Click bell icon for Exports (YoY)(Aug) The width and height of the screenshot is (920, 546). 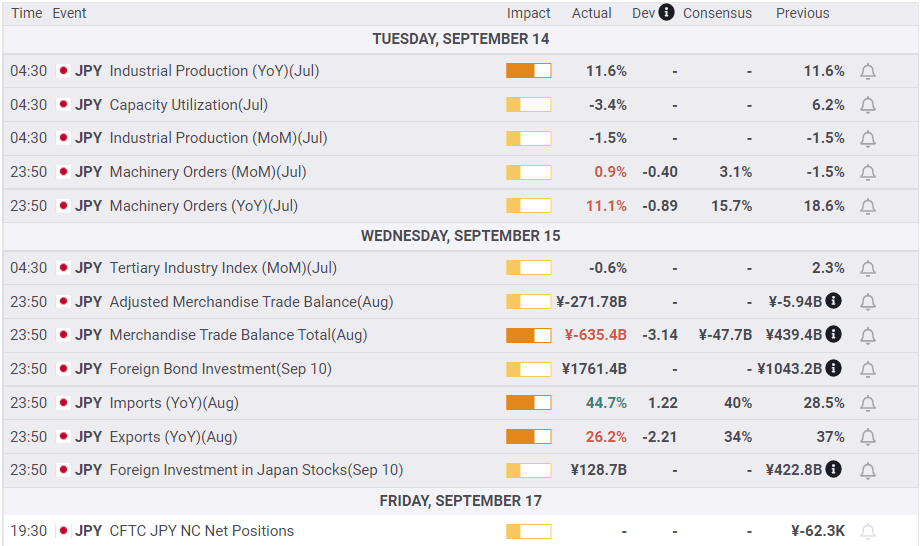click(x=868, y=438)
